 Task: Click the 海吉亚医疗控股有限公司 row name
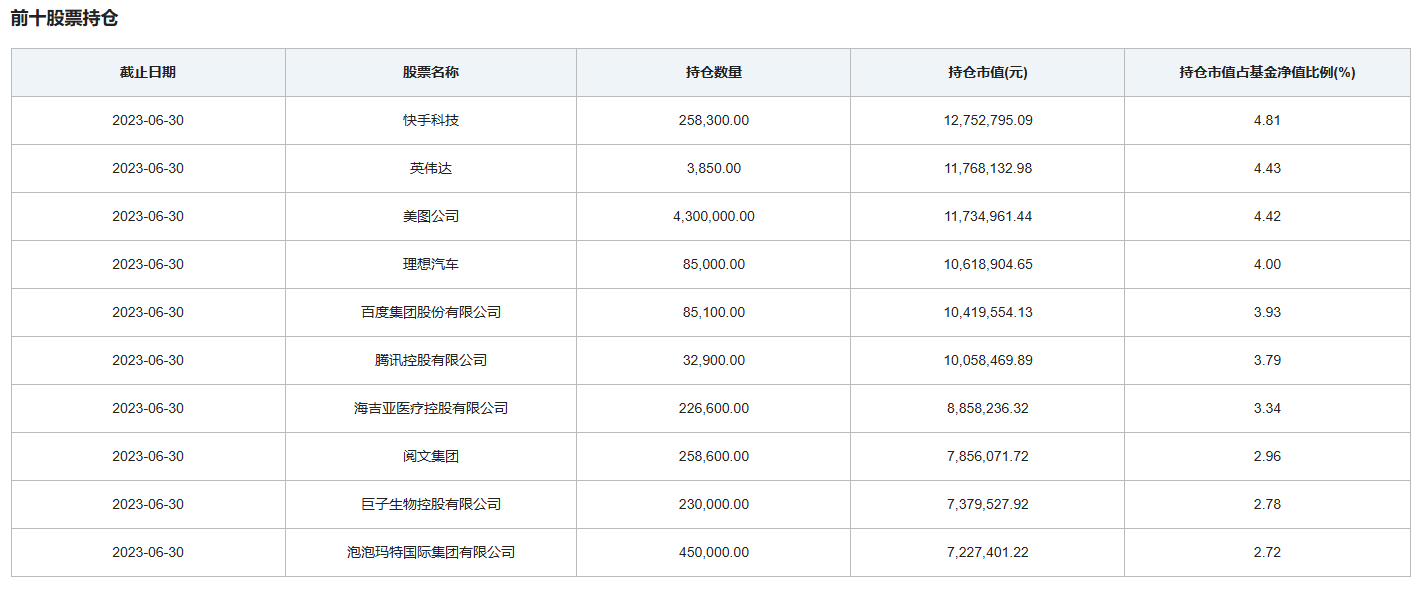(431, 409)
